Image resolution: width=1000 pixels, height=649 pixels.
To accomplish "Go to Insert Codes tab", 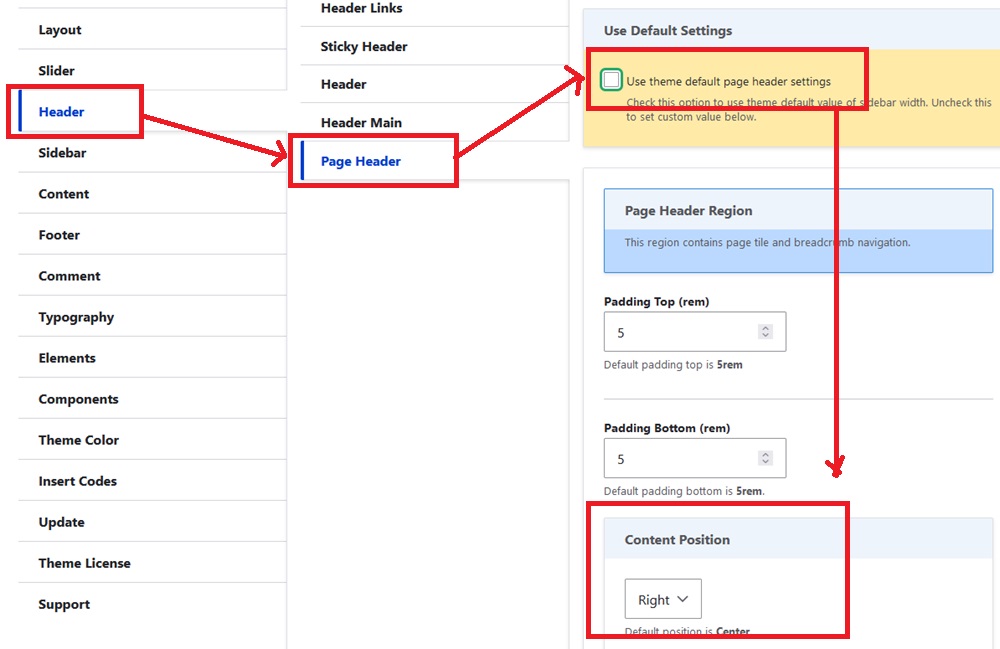I will pos(78,481).
